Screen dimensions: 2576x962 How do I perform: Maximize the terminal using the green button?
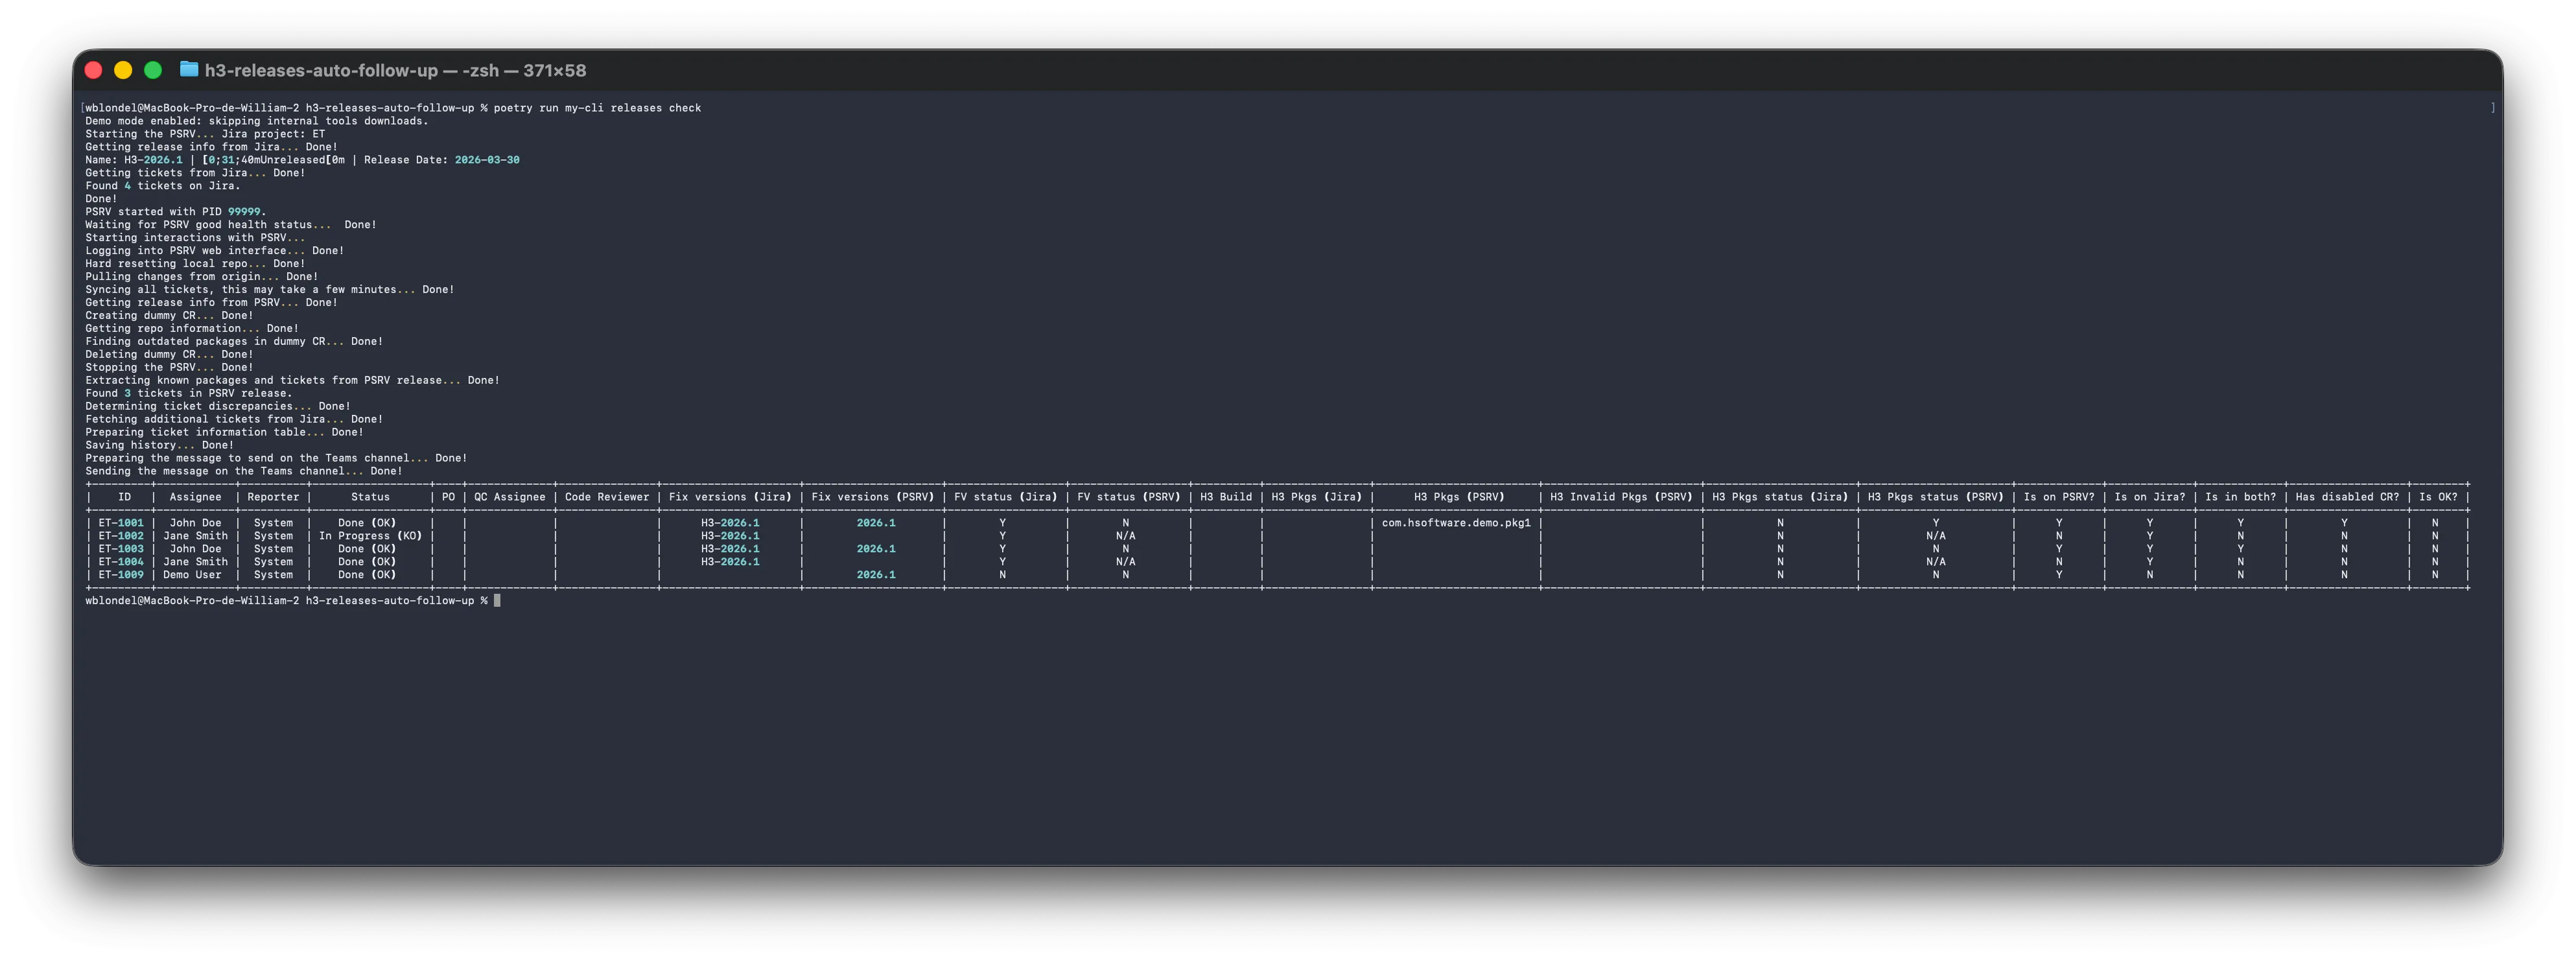(x=153, y=70)
